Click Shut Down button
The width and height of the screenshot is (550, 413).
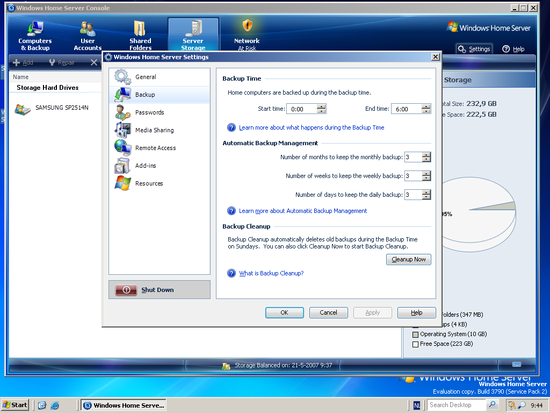160,289
